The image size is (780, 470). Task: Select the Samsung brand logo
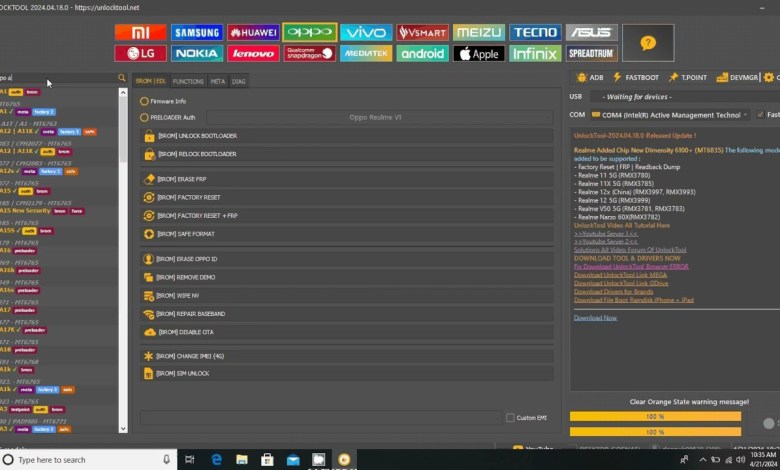tap(197, 32)
